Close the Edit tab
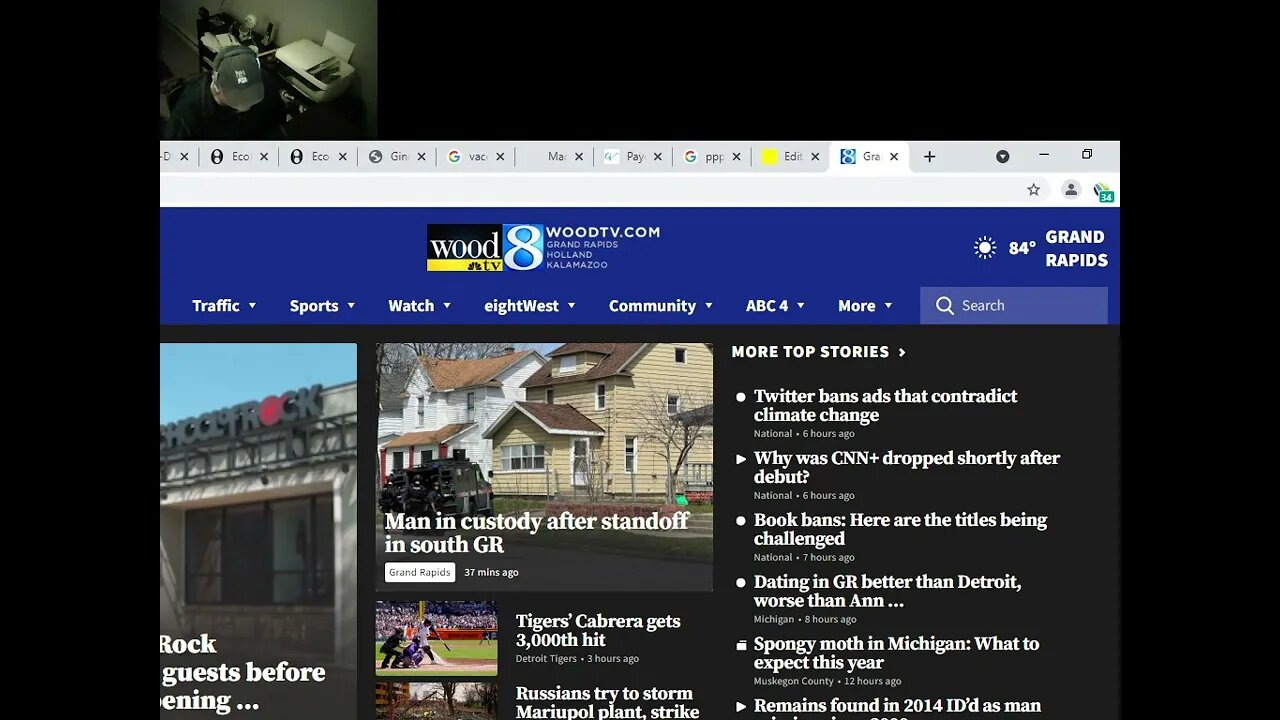The width and height of the screenshot is (1280, 720). coord(815,157)
